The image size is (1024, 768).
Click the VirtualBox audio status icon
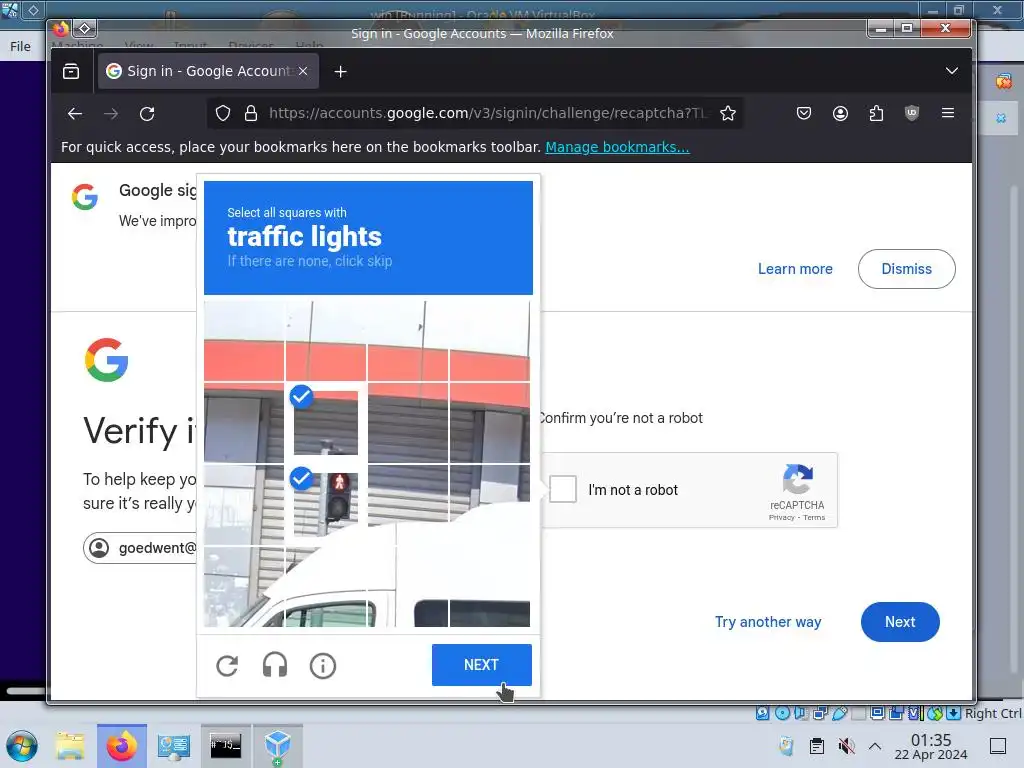(801, 713)
